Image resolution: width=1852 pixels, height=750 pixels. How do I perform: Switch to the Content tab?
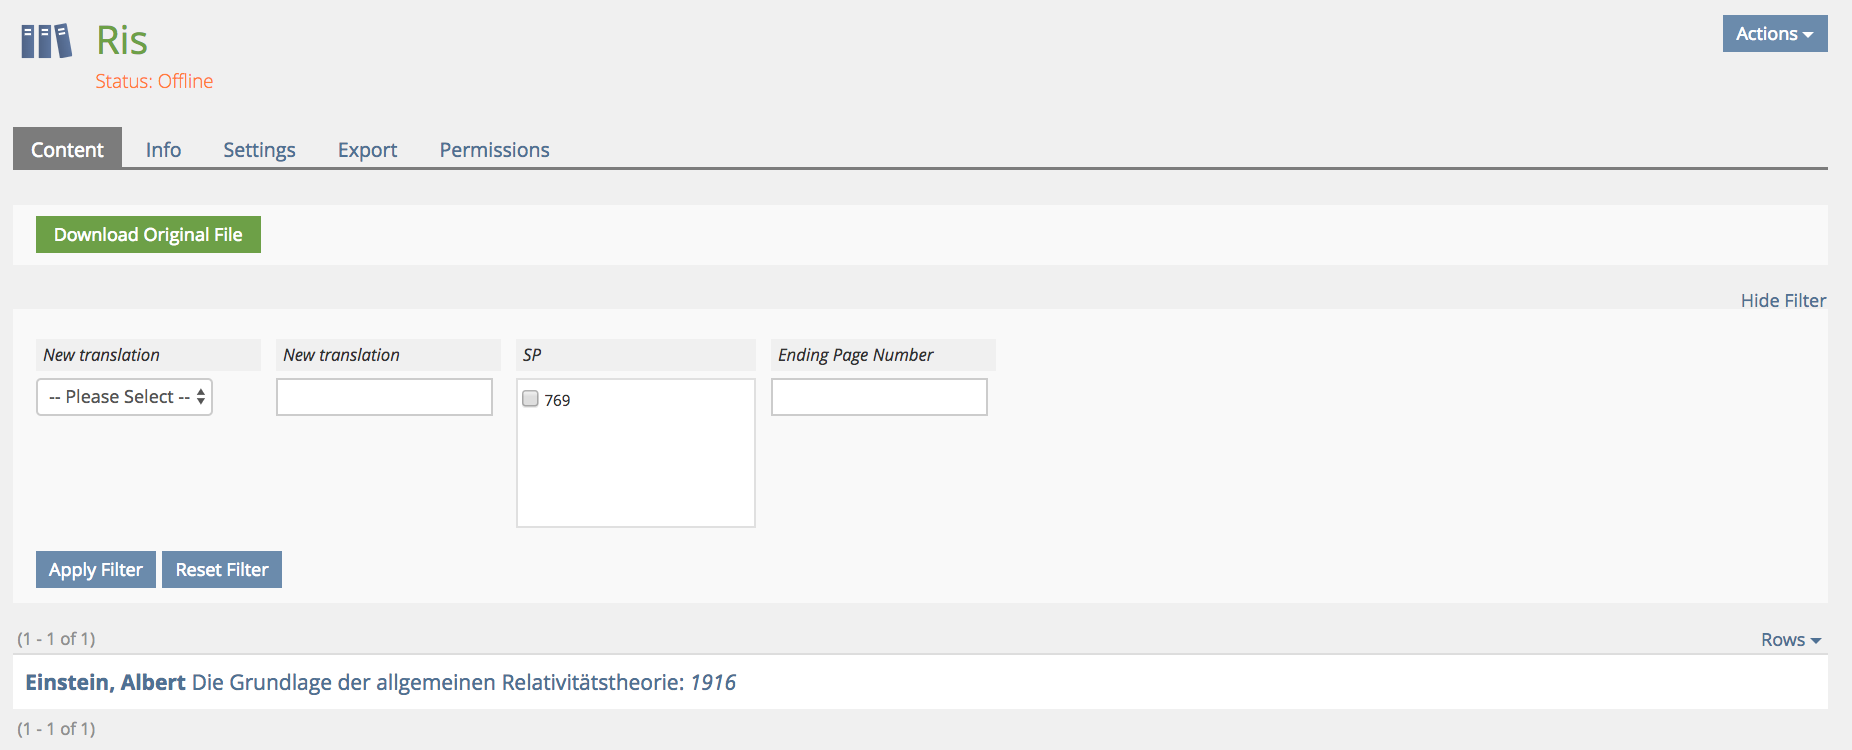67,150
